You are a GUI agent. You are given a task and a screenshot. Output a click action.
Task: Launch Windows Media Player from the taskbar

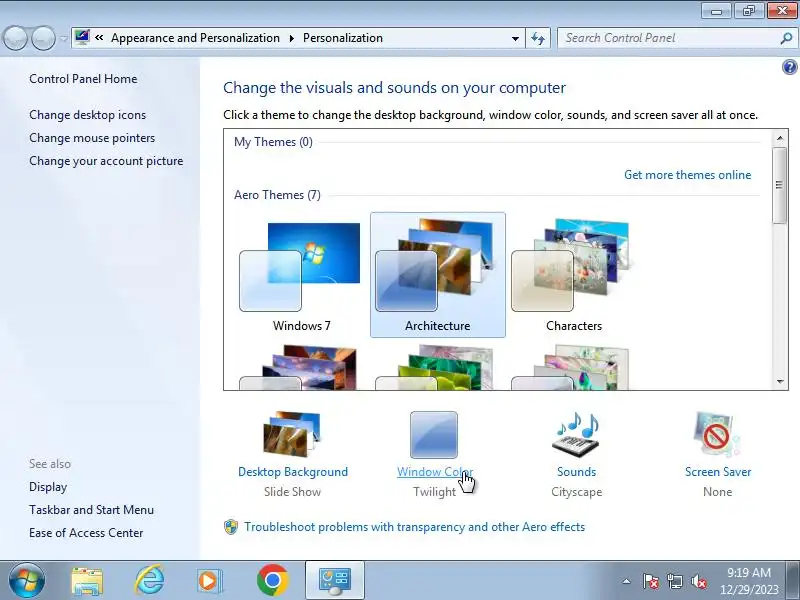209,581
